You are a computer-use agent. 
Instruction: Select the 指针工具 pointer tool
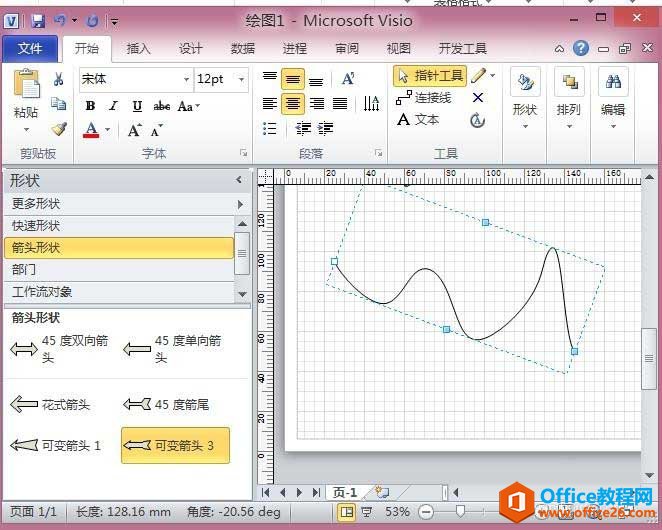pyautogui.click(x=430, y=76)
